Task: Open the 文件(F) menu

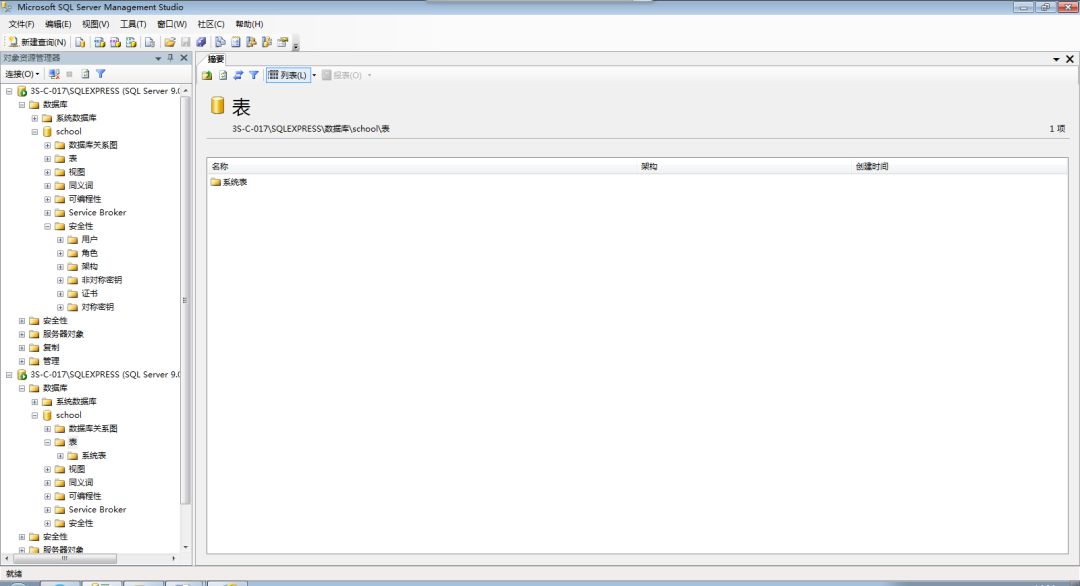Action: [21, 24]
